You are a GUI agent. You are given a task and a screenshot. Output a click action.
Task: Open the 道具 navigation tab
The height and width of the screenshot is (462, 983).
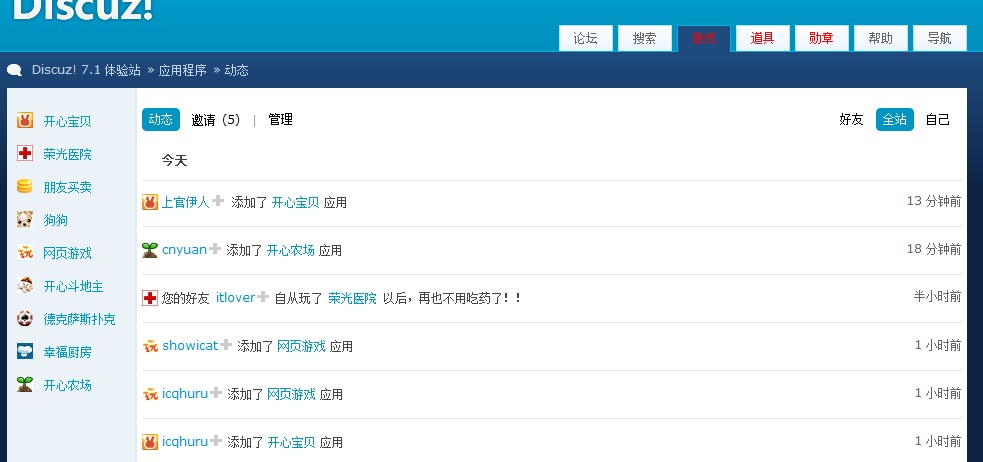pyautogui.click(x=762, y=38)
